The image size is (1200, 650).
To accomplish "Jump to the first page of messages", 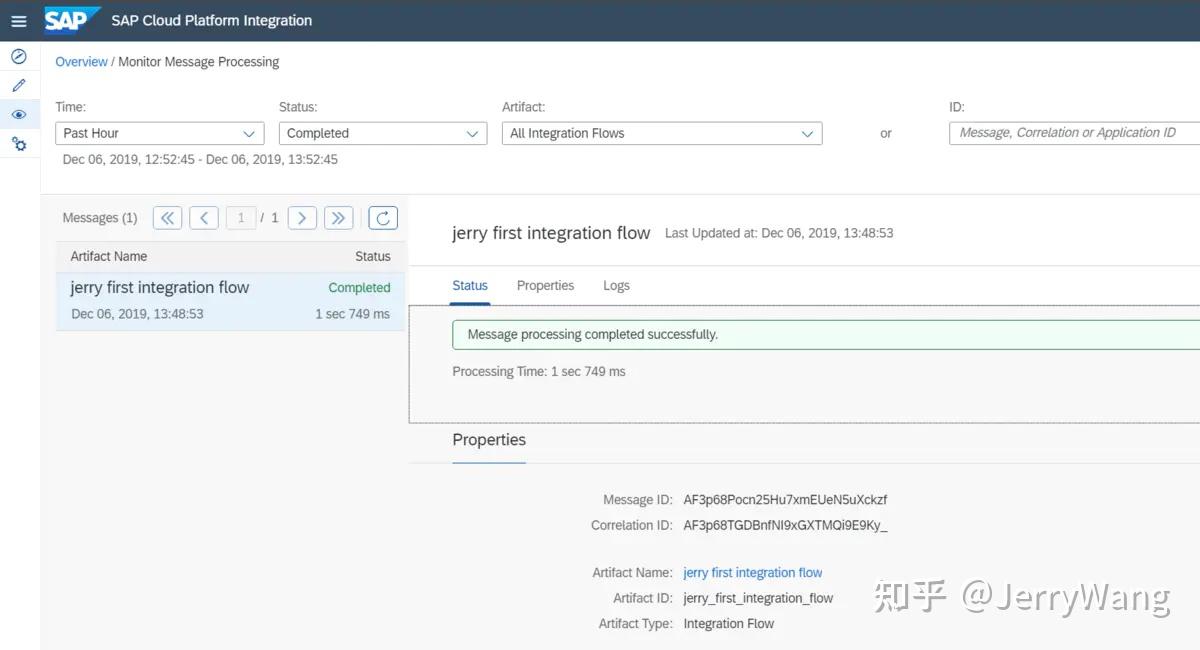I will pos(167,217).
